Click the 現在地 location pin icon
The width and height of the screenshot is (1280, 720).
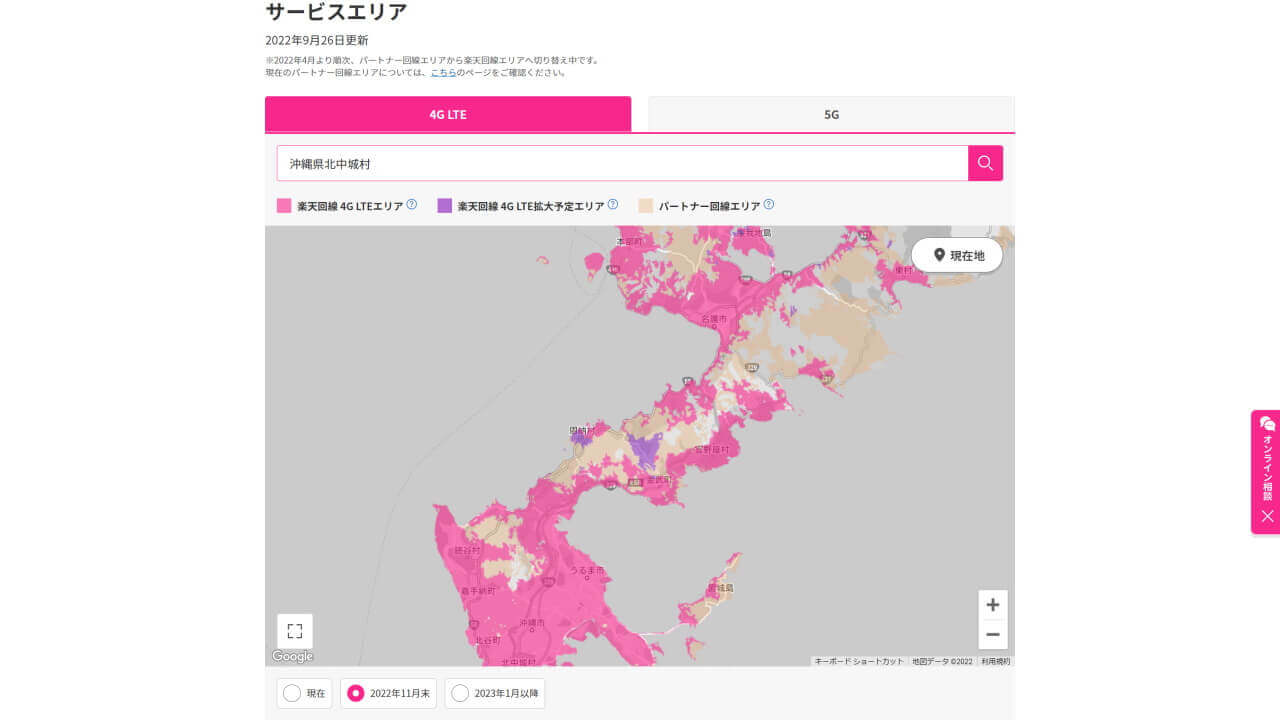point(939,255)
